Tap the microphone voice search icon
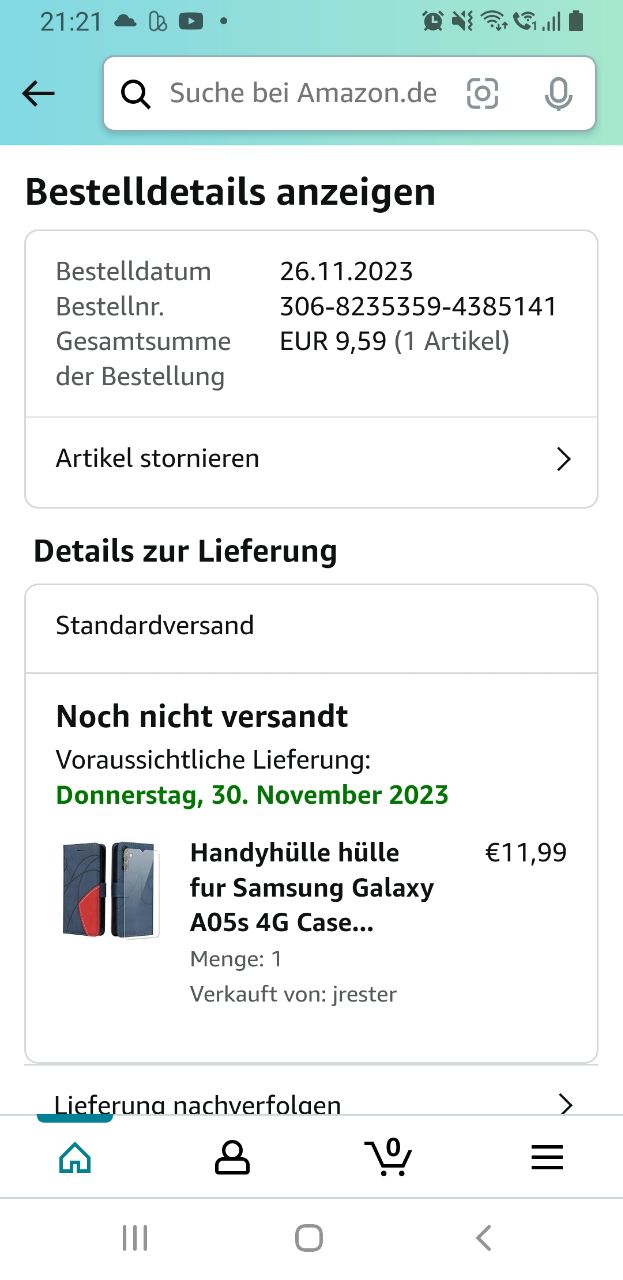The width and height of the screenshot is (623, 1280). (558, 93)
